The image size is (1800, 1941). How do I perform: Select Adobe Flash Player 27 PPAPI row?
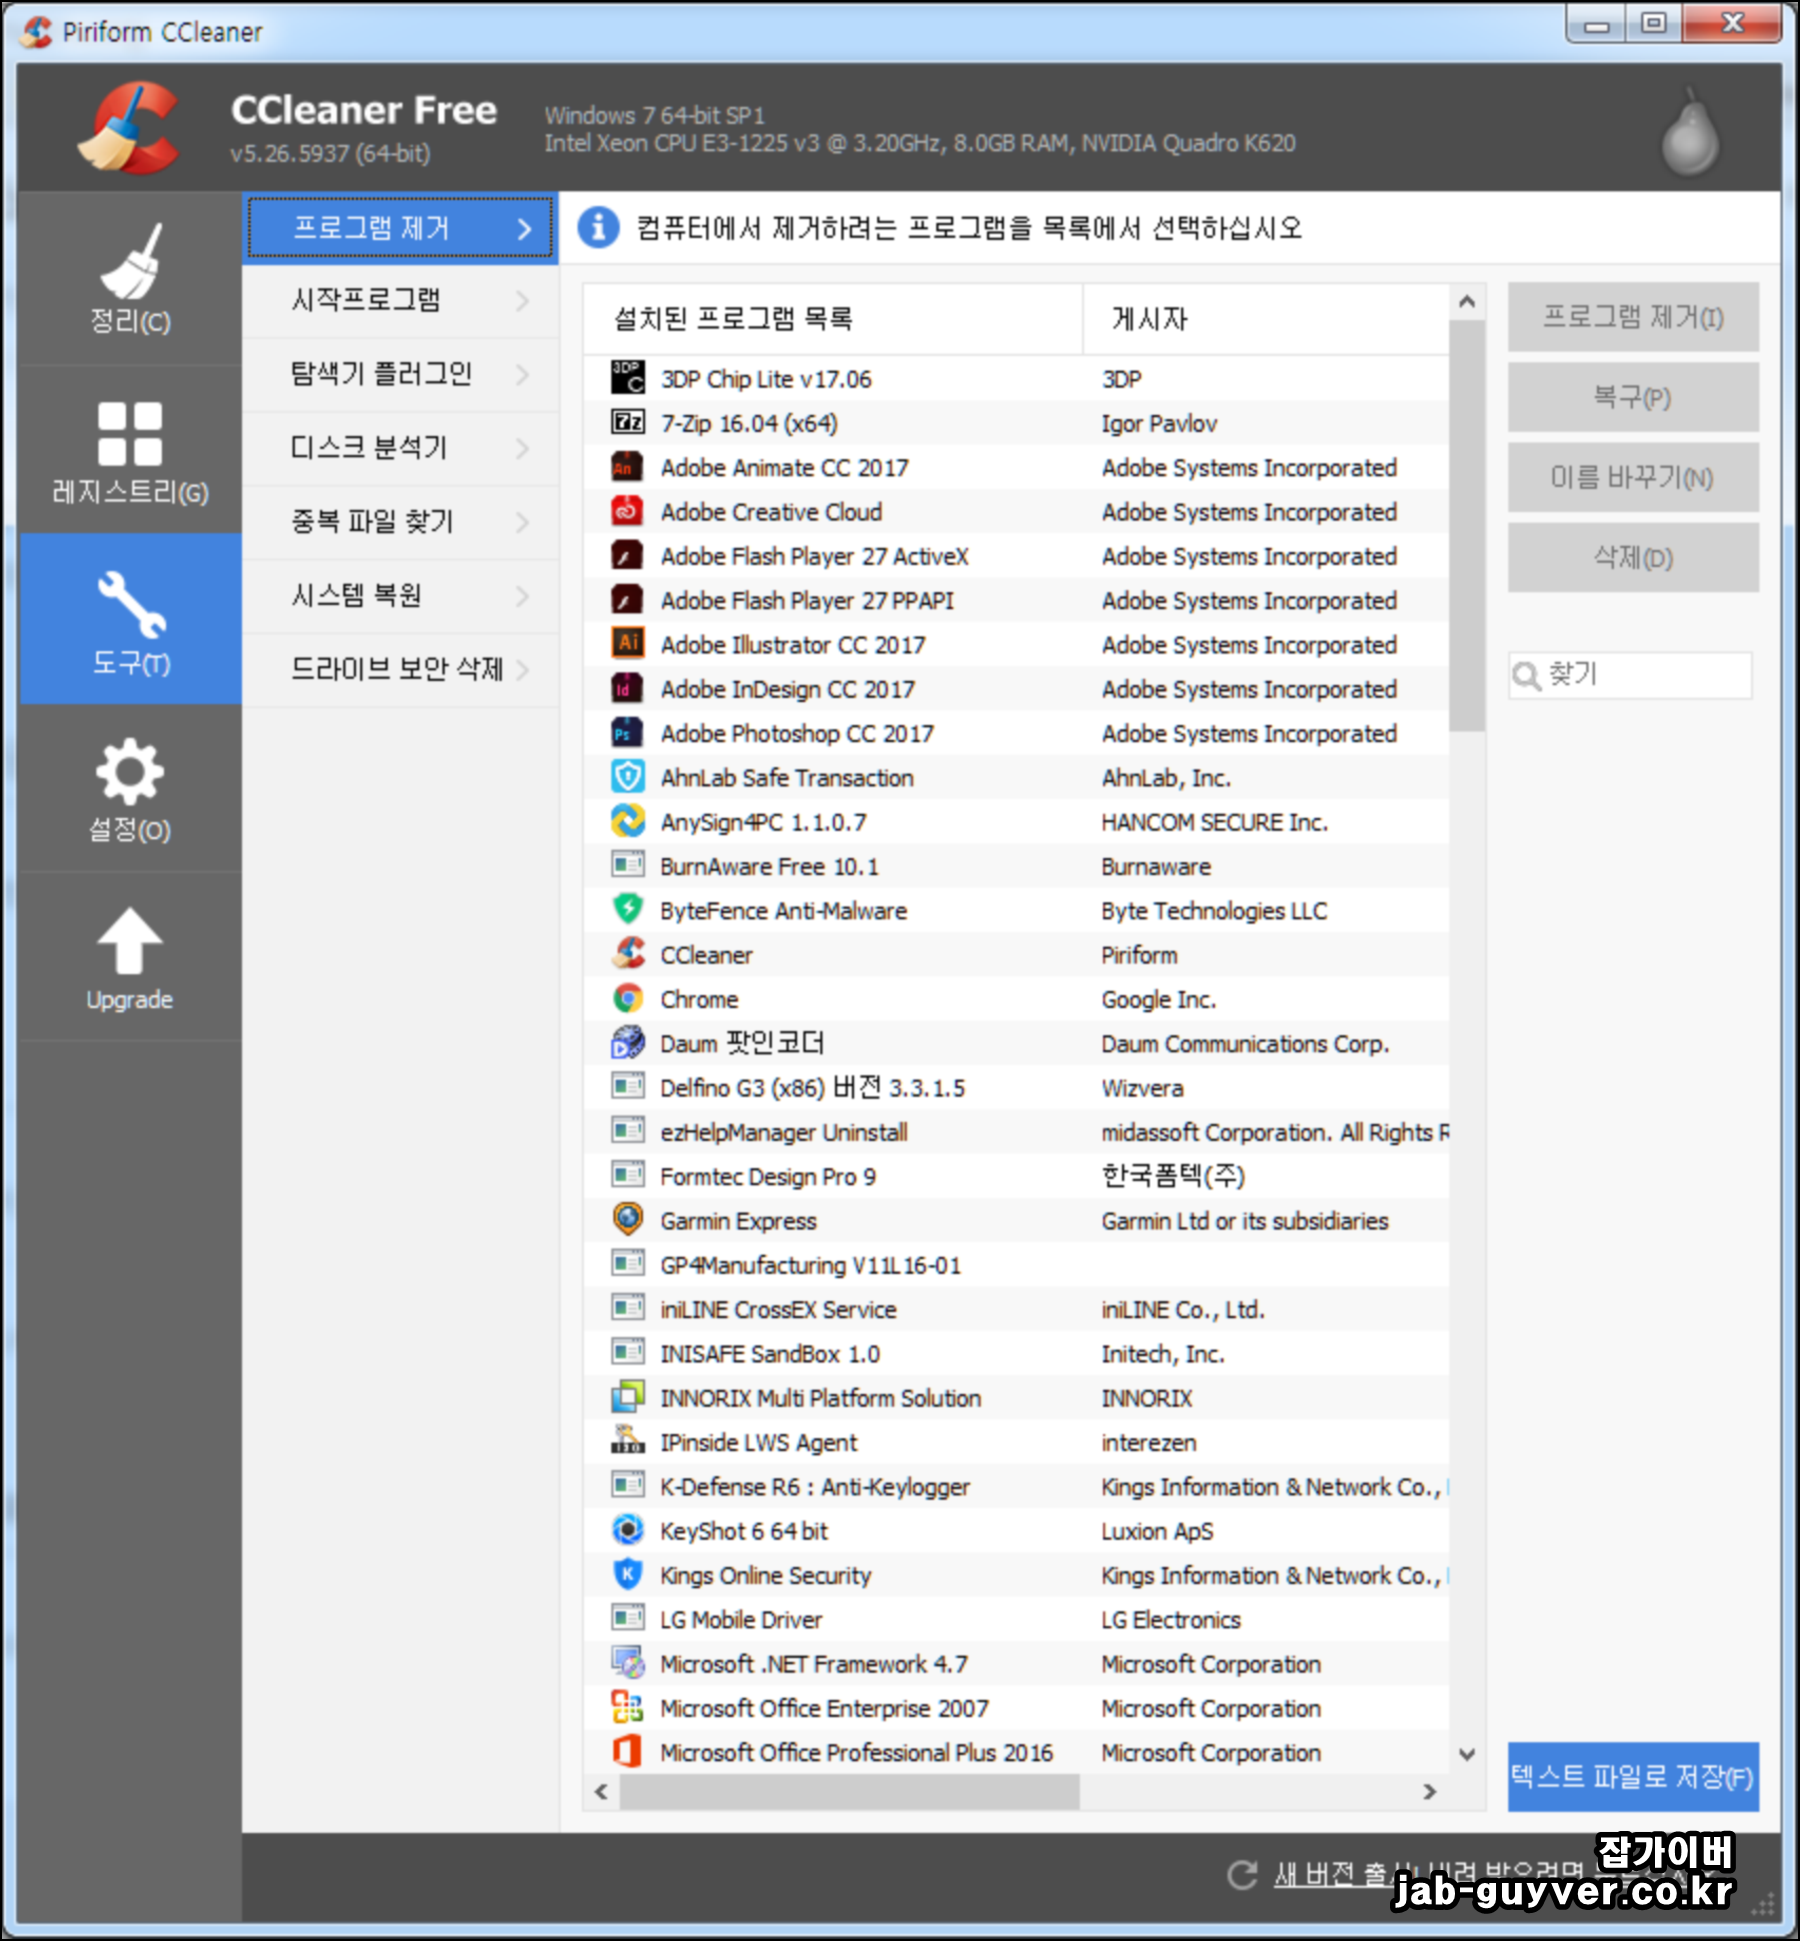tap(1016, 600)
